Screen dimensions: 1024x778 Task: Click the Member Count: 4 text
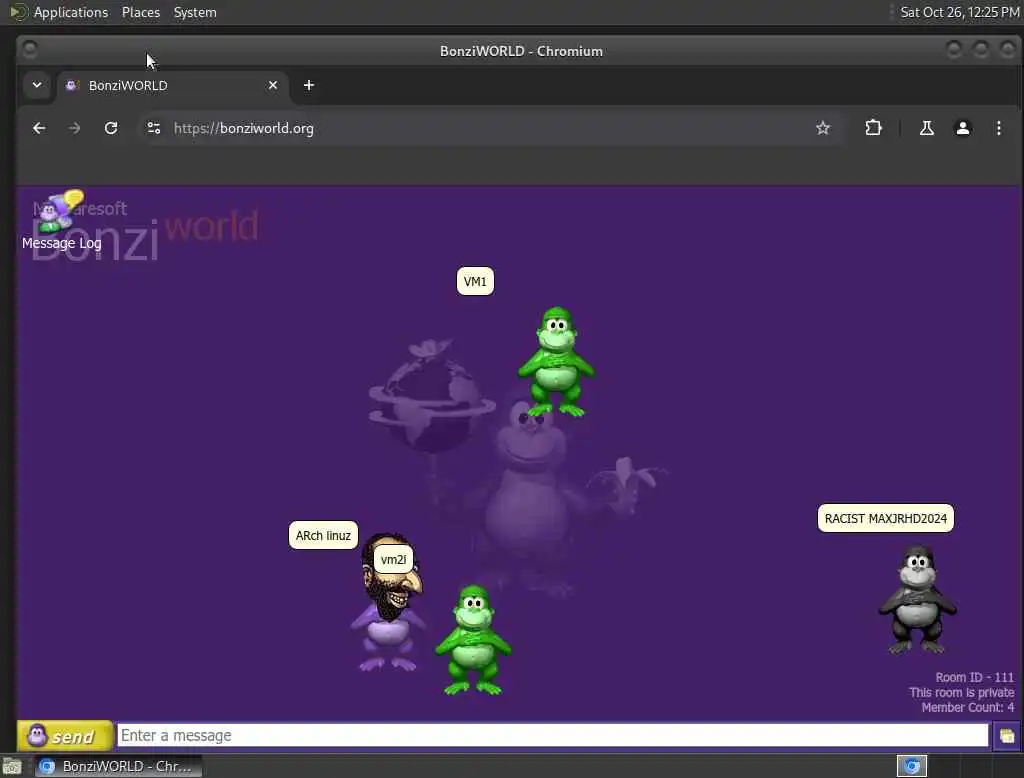pos(968,707)
